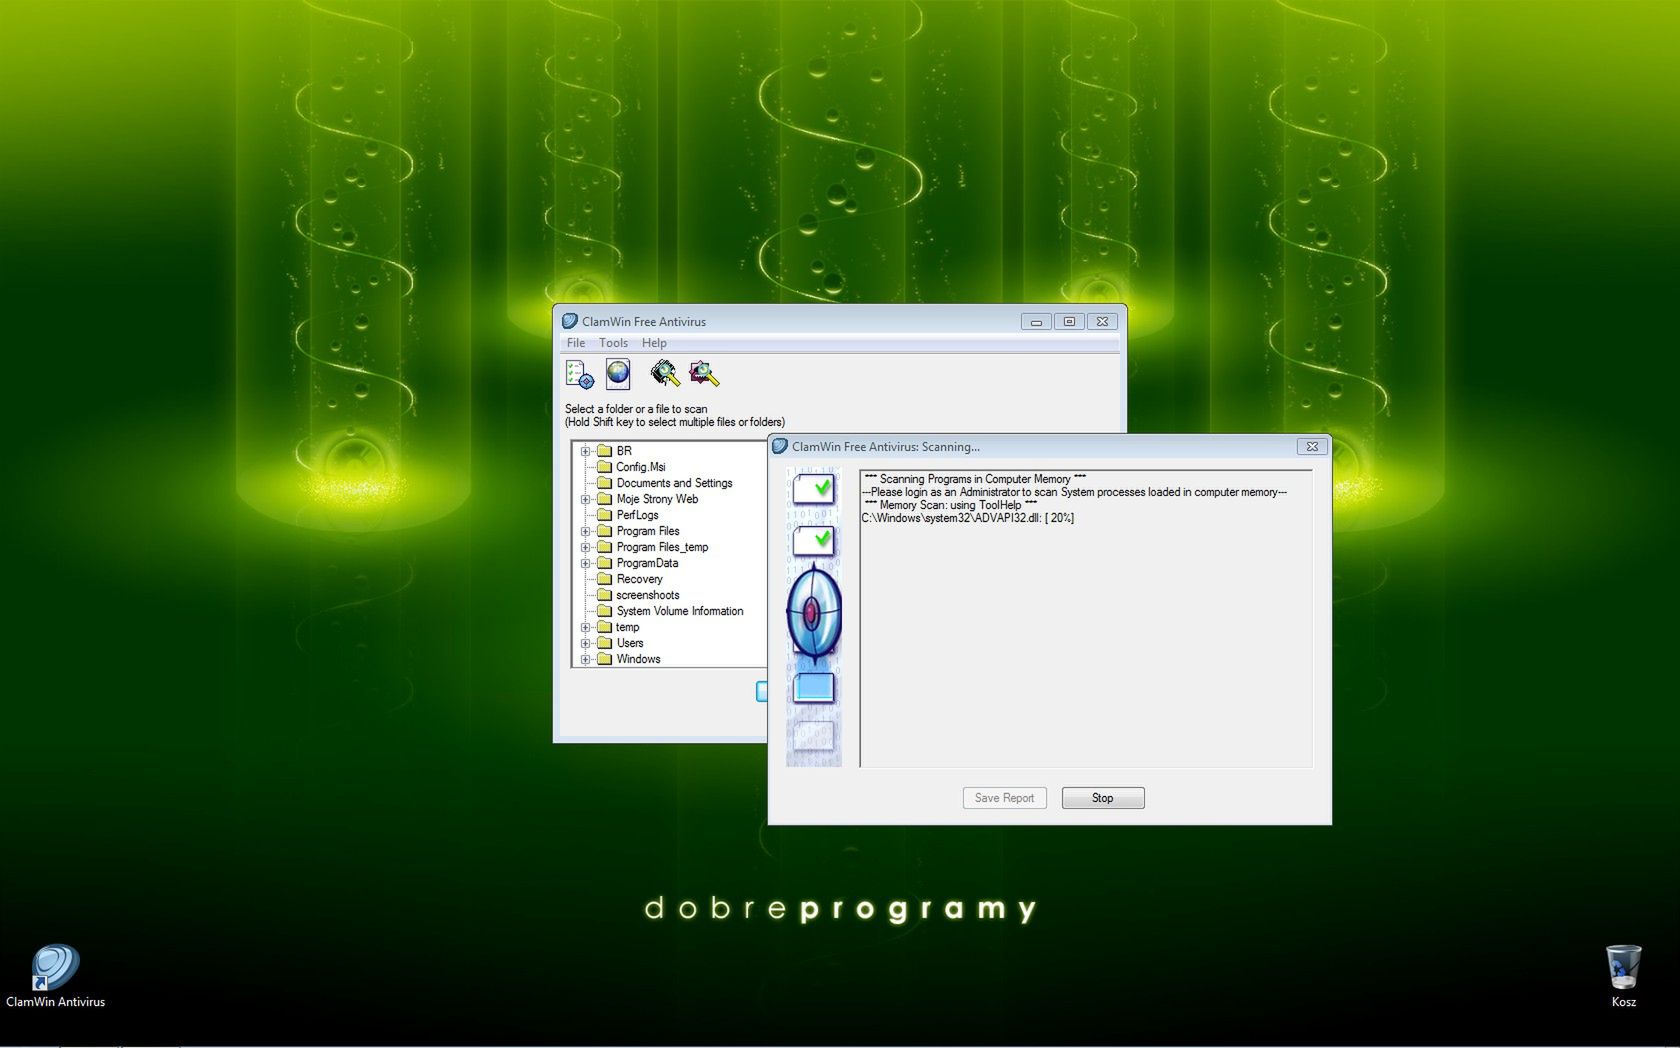Minimize the ClamWin Free Antivirus window
This screenshot has width=1680, height=1048.
coord(1036,321)
